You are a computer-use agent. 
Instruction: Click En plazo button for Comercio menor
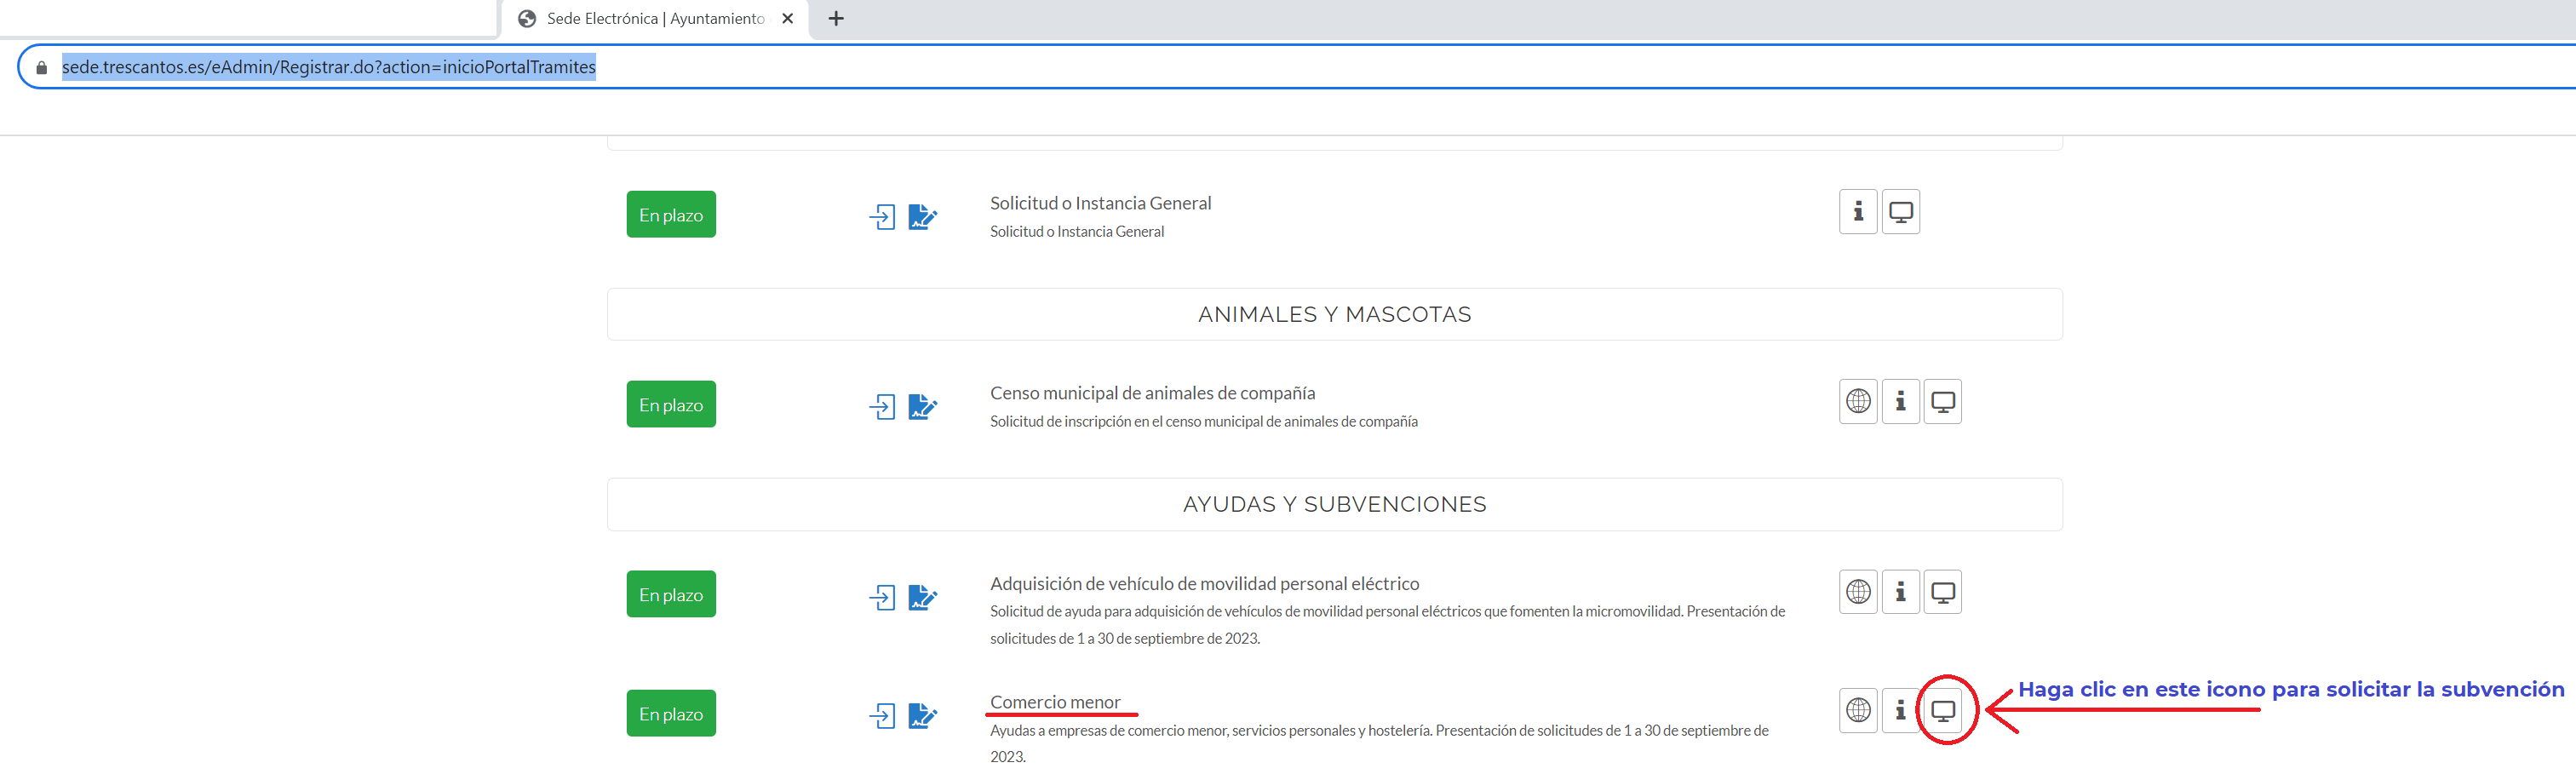coord(671,713)
